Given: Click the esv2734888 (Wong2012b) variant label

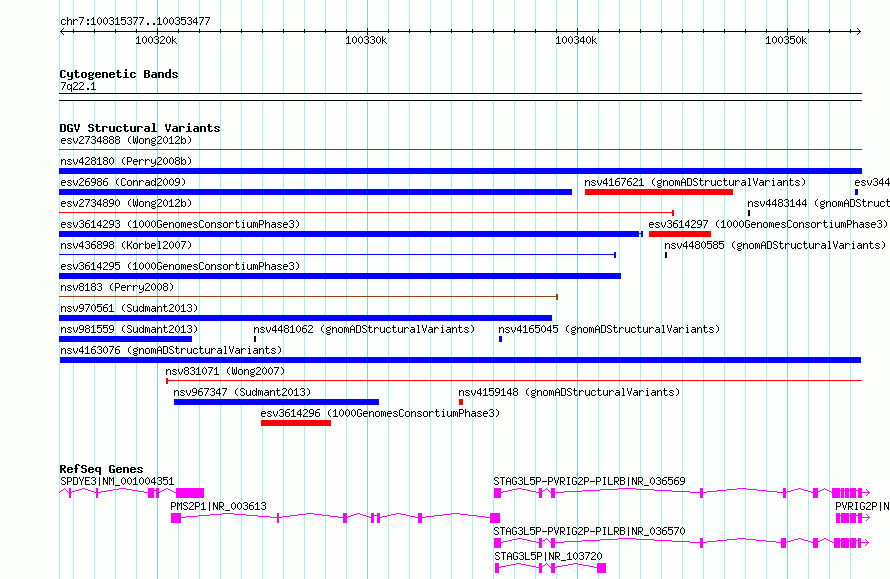Looking at the screenshot, I should click(126, 140).
